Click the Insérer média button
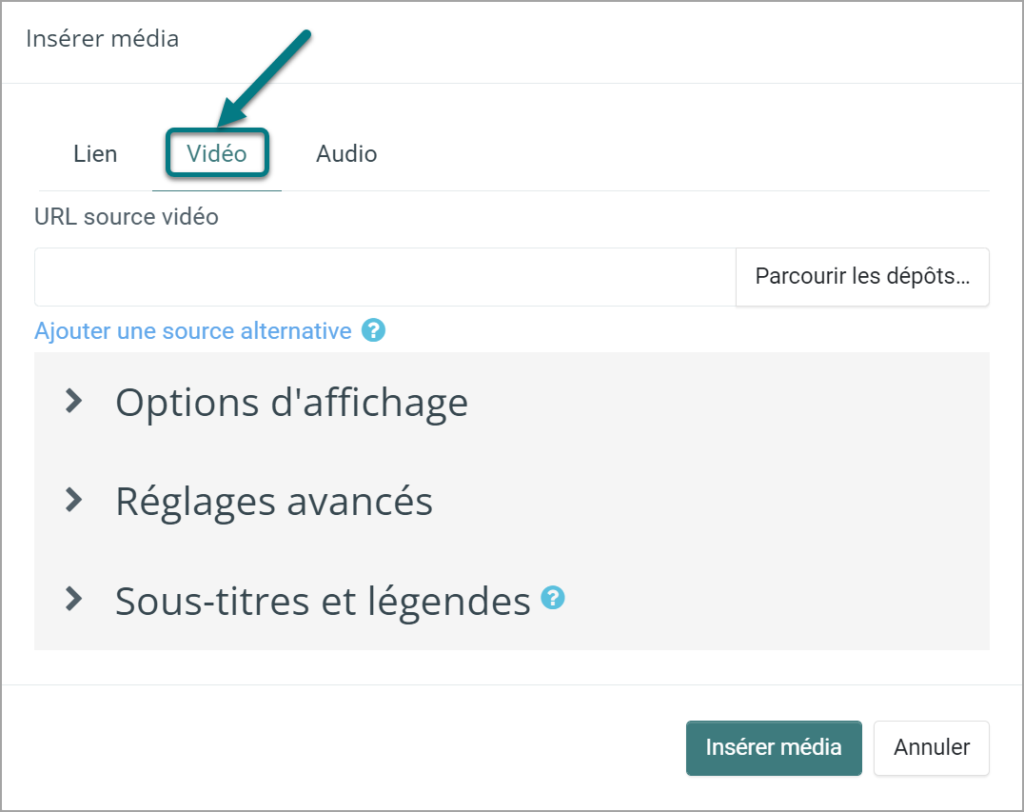The height and width of the screenshot is (812, 1024). click(x=774, y=748)
